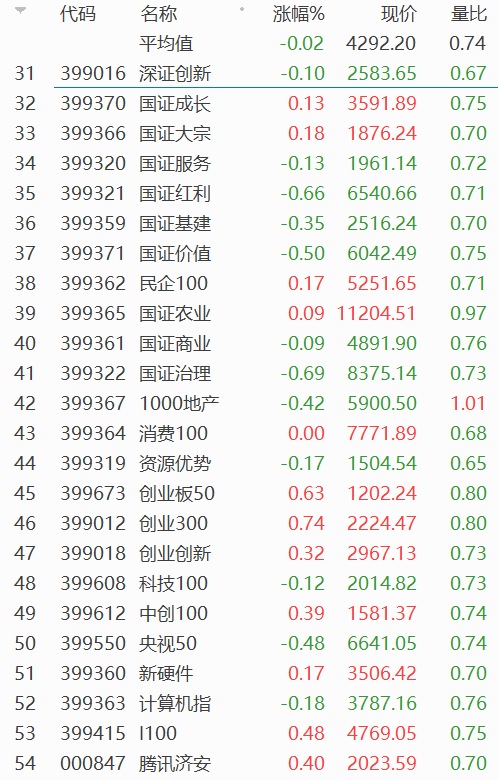Image resolution: width=498 pixels, height=780 pixels.
Task: Click the 平均值 summary row
Action: click(249, 43)
